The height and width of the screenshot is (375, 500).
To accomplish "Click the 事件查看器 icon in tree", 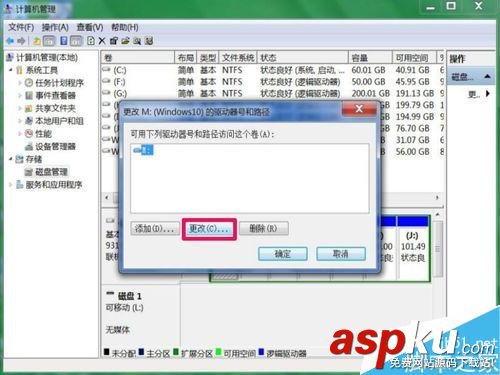I will point(29,95).
